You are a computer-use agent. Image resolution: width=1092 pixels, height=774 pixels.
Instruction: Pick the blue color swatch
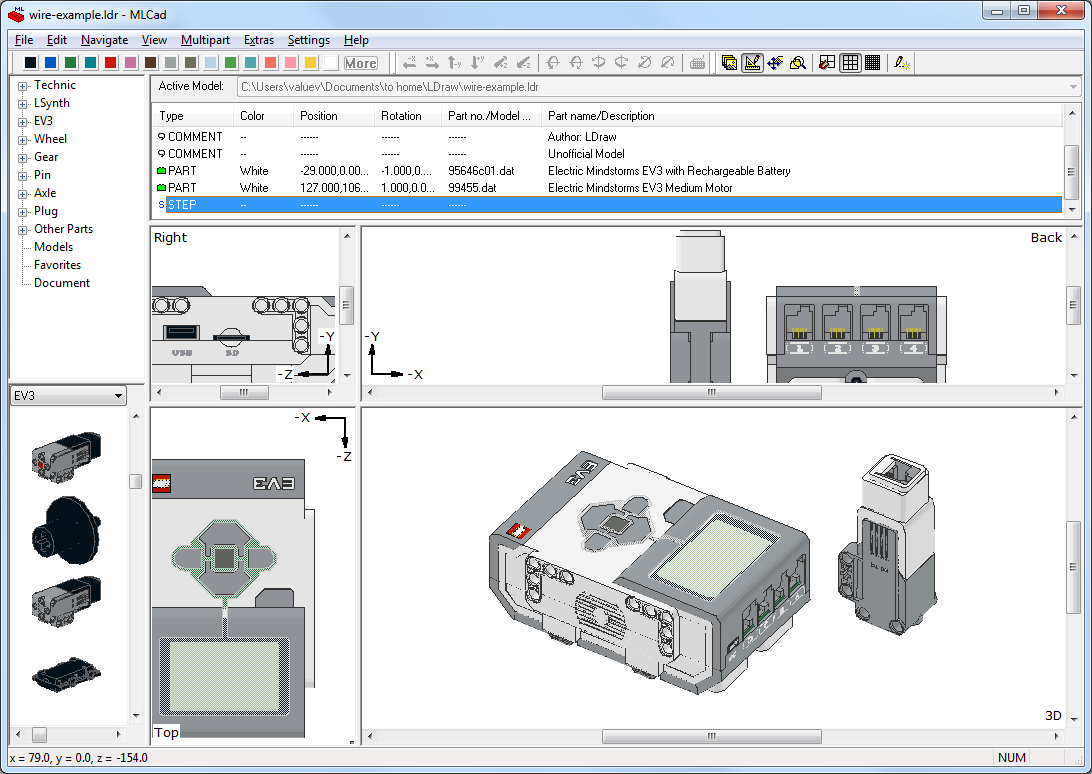(50, 63)
